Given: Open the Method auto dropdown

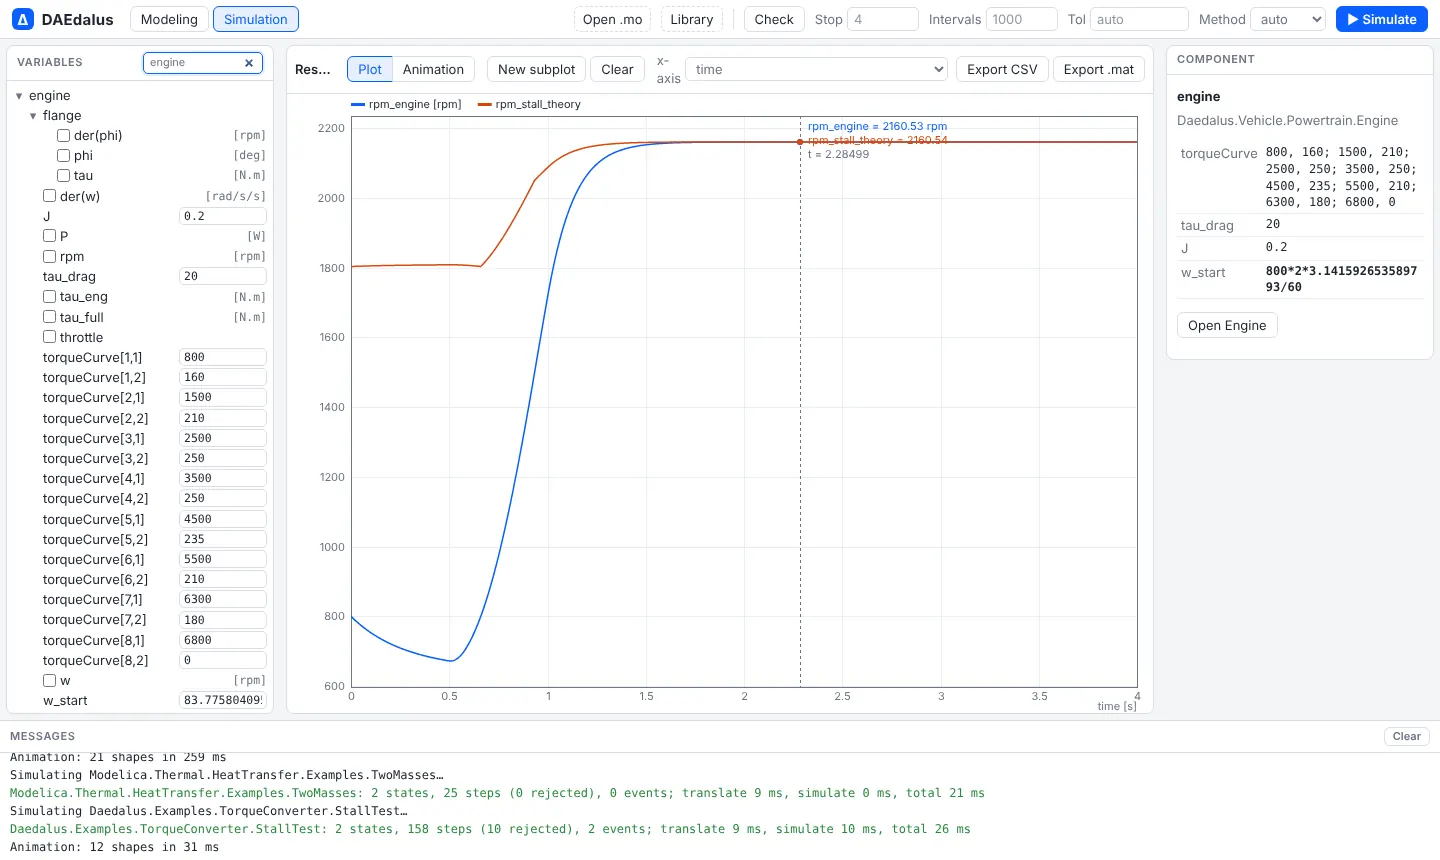Looking at the screenshot, I should pos(1288,19).
